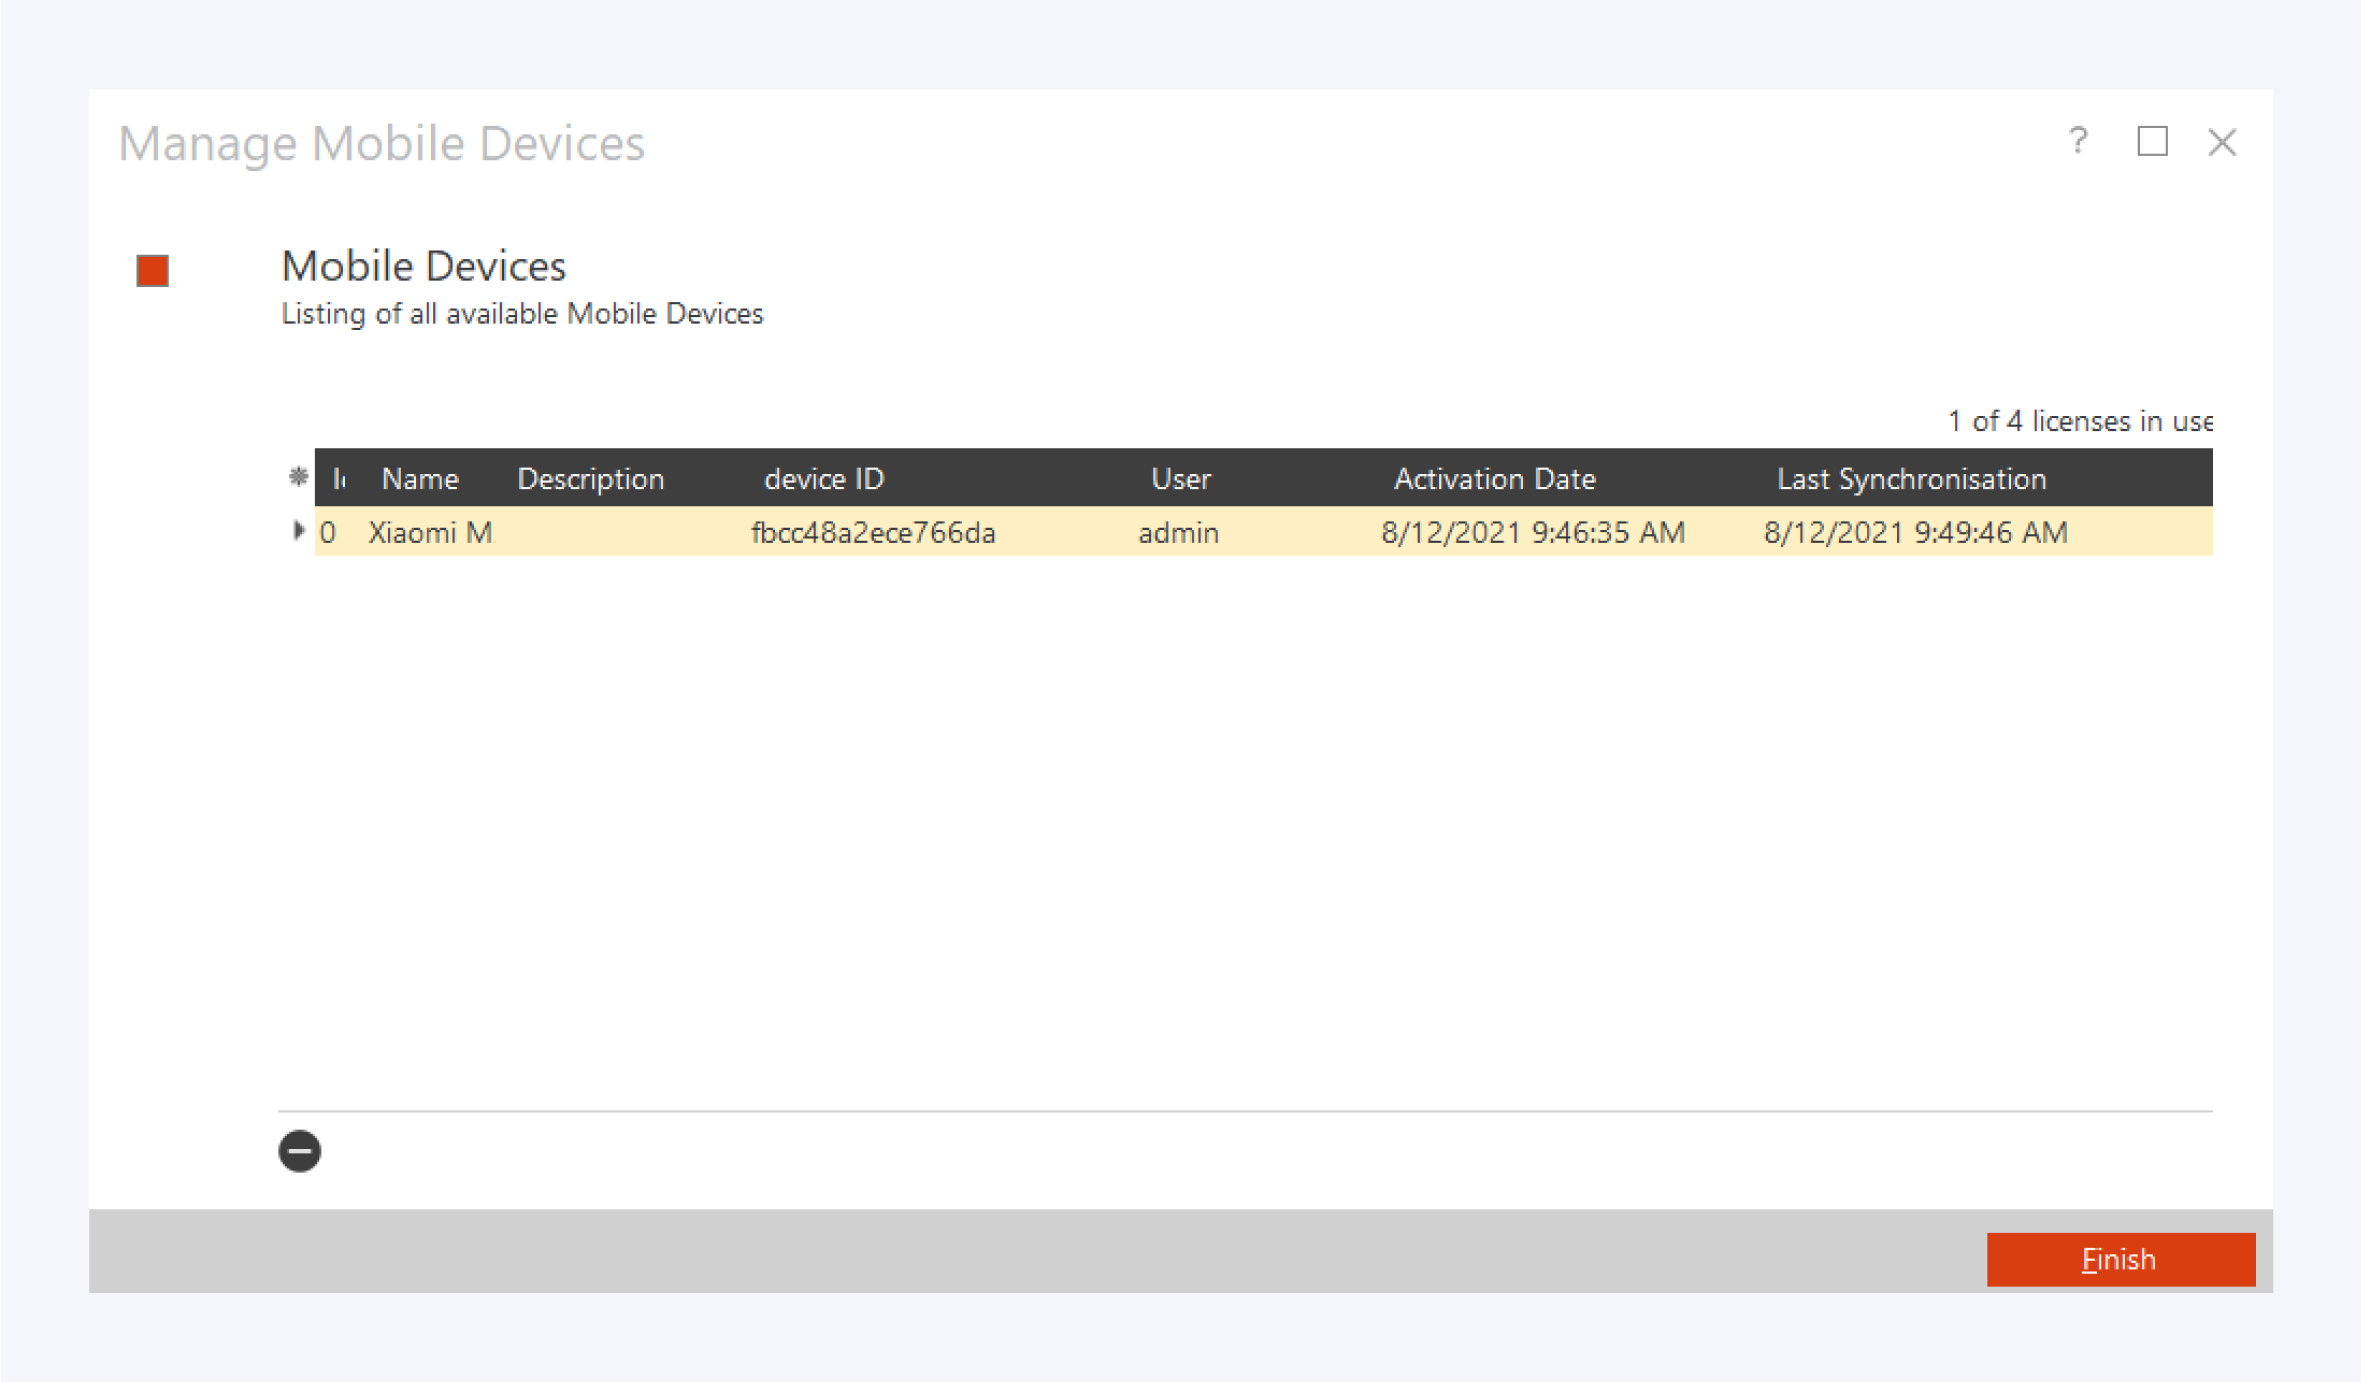Sort by the Name column header
The image size is (2361, 1382).
(420, 479)
